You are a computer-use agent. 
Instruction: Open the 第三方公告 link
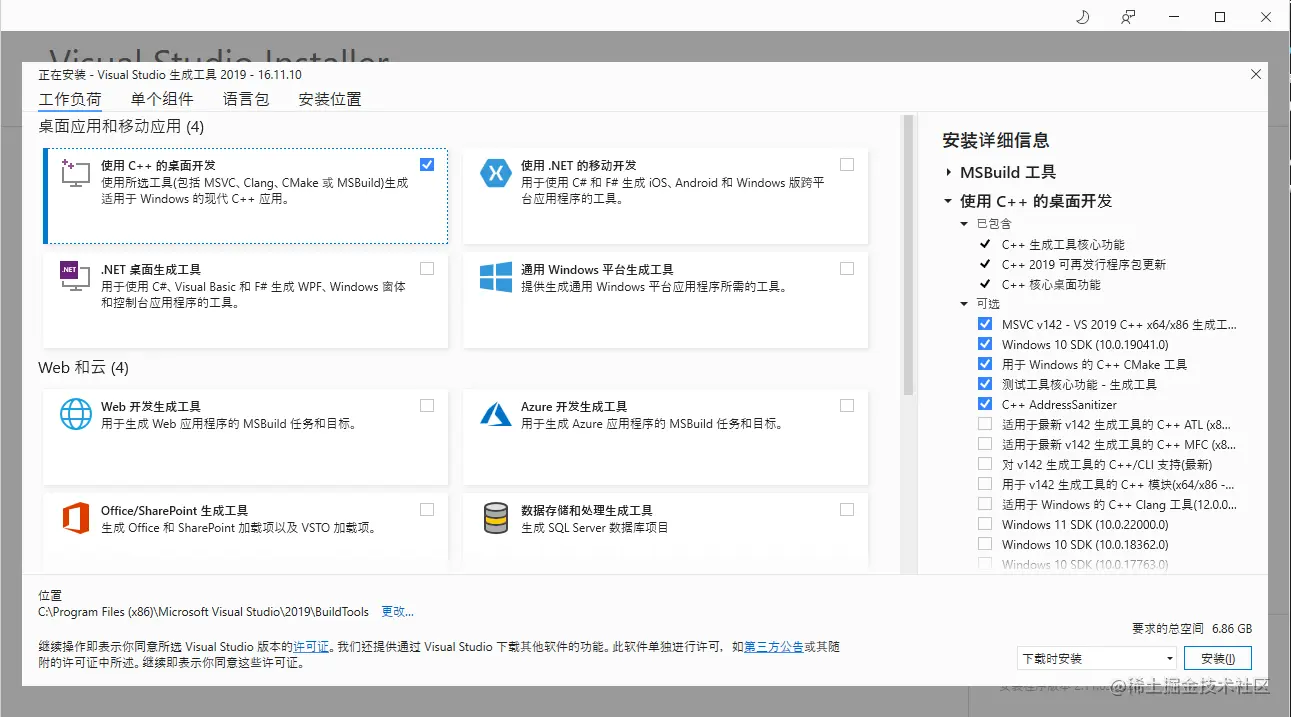[774, 647]
